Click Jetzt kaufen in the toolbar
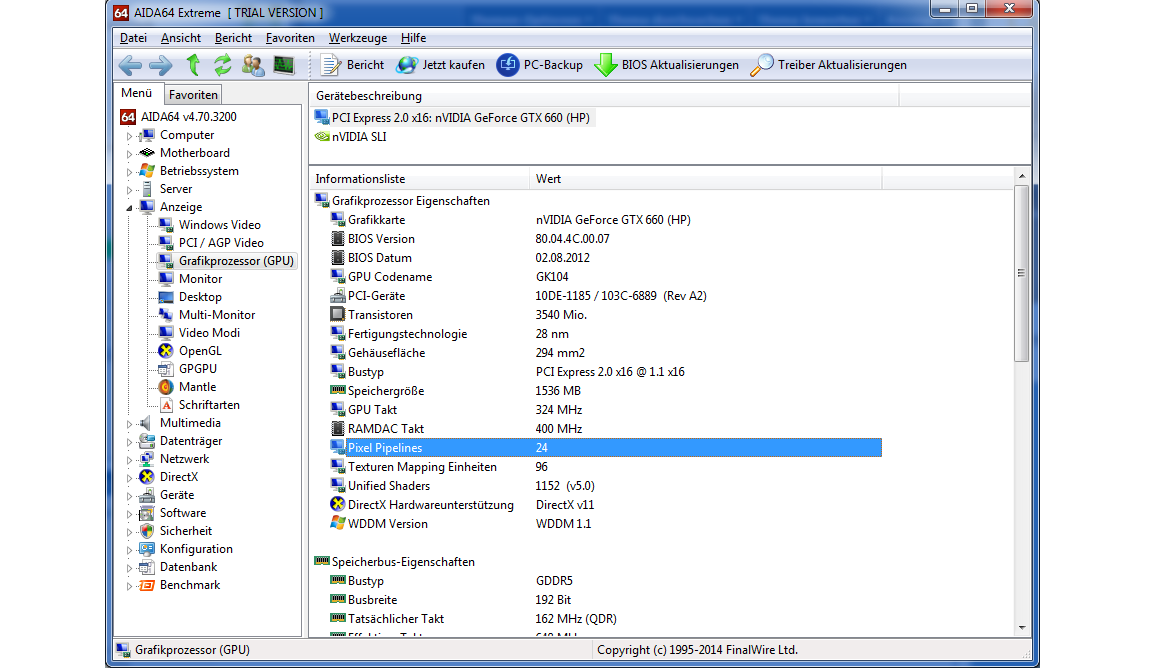This screenshot has height=670, width=1152. point(440,65)
